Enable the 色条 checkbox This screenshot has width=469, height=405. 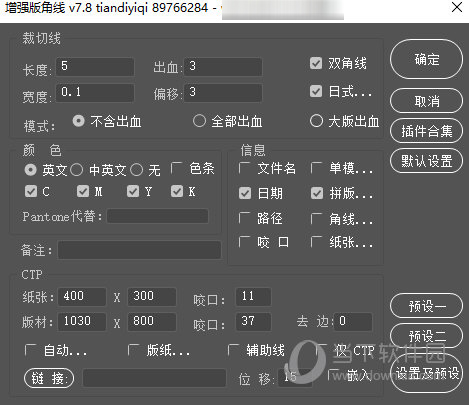176,168
